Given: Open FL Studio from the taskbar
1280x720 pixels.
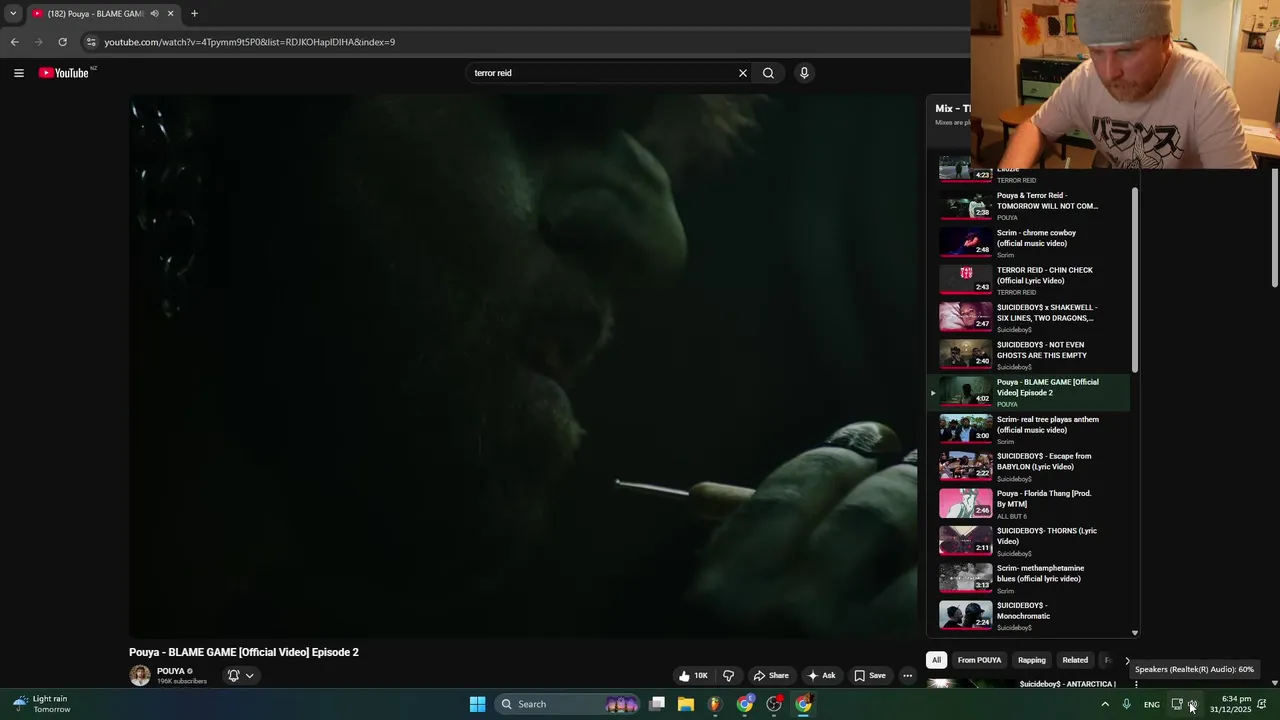Looking at the screenshot, I should tap(714, 704).
